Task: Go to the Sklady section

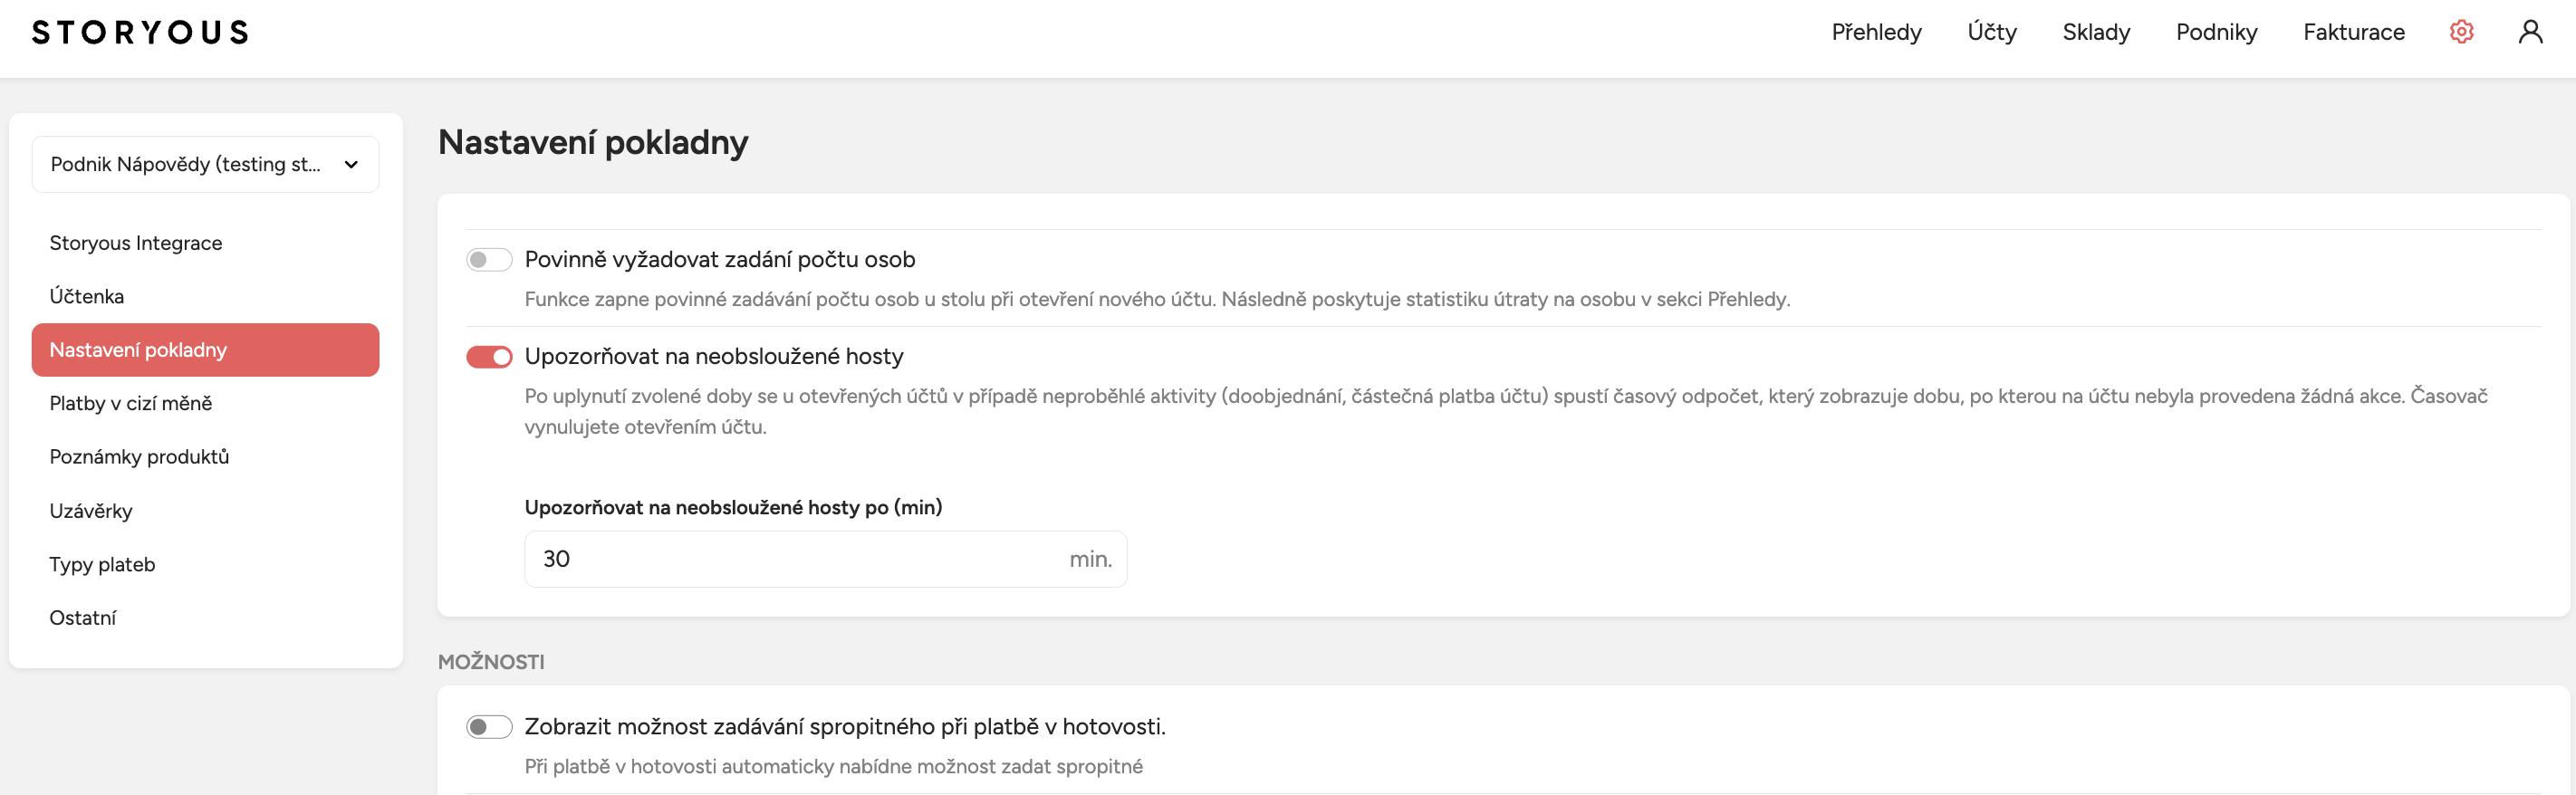Action: (x=2096, y=32)
